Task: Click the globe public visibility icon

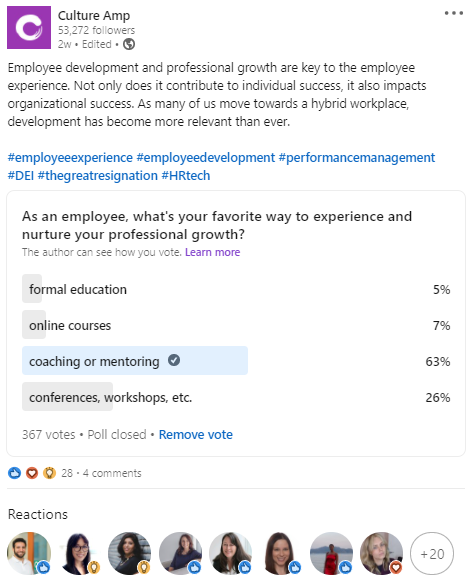Action: 129,44
